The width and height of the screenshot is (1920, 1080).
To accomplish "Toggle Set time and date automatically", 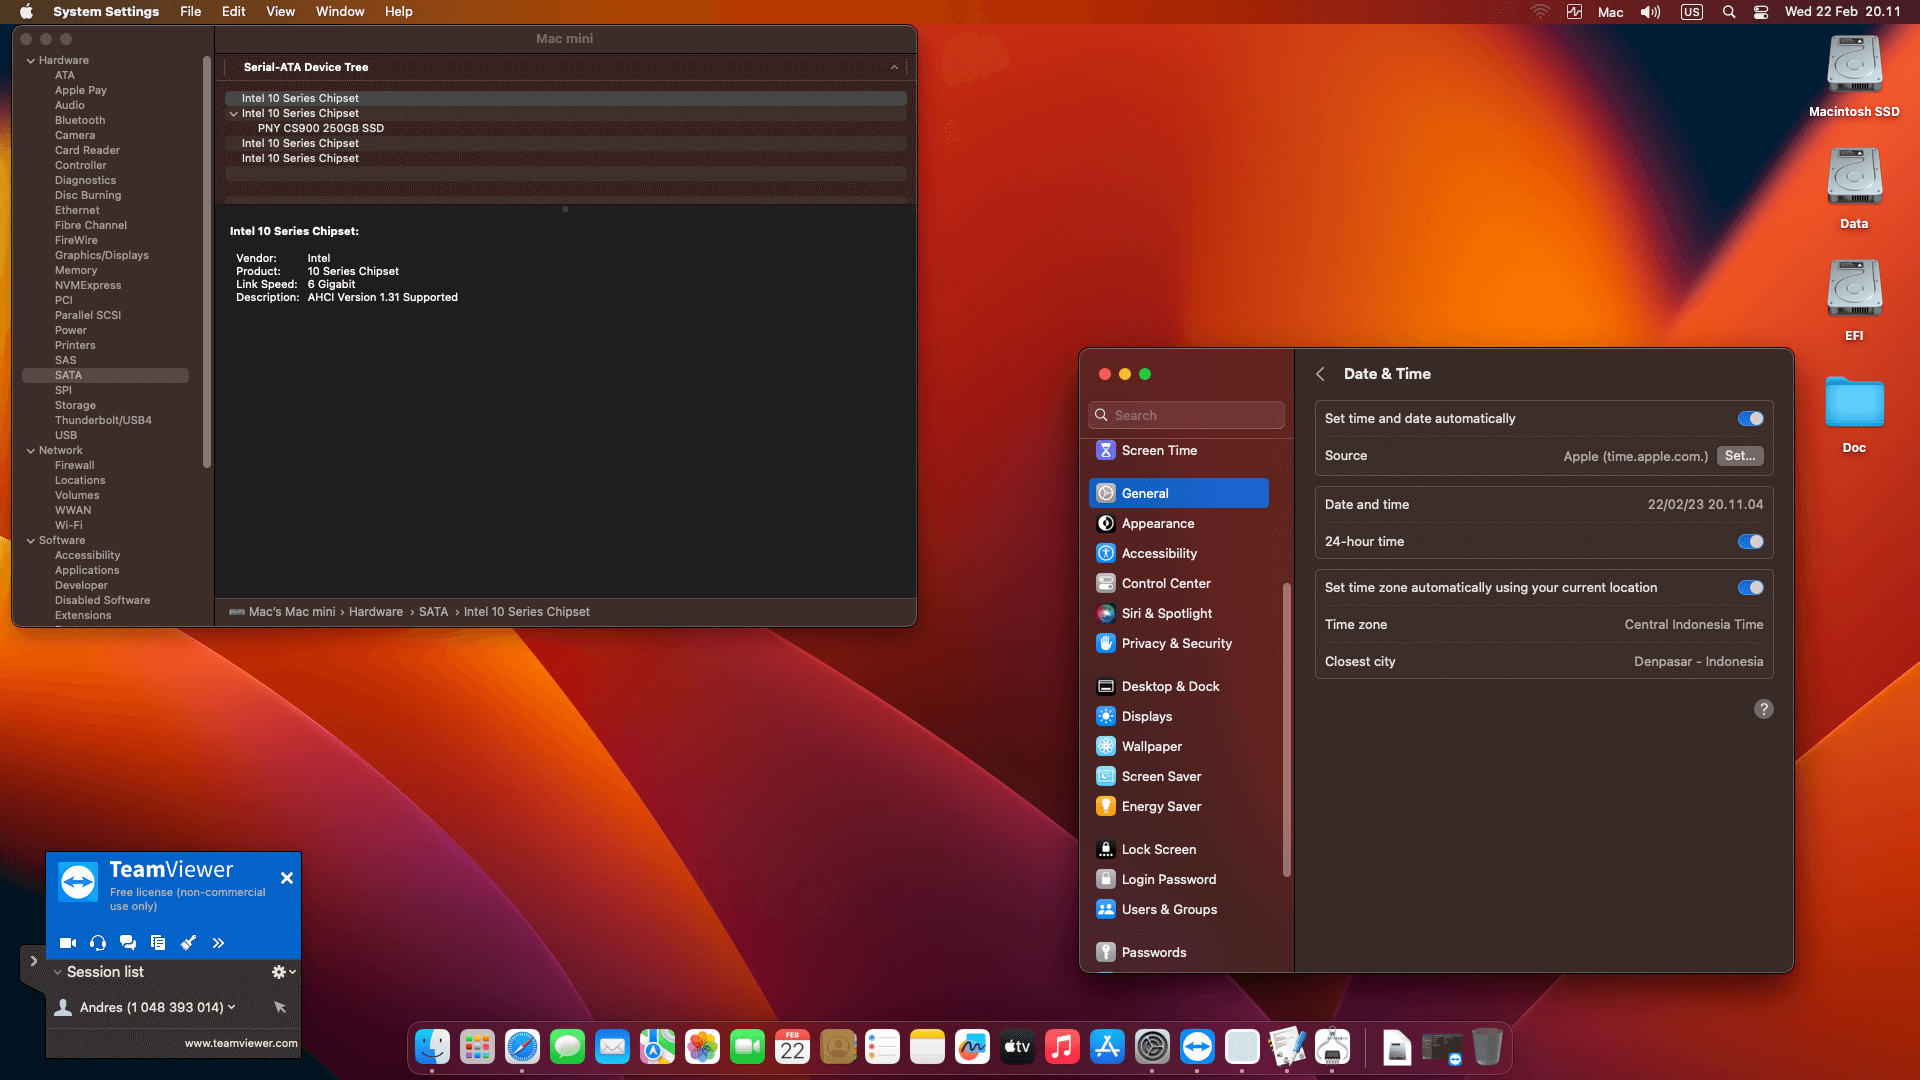I will pos(1751,419).
